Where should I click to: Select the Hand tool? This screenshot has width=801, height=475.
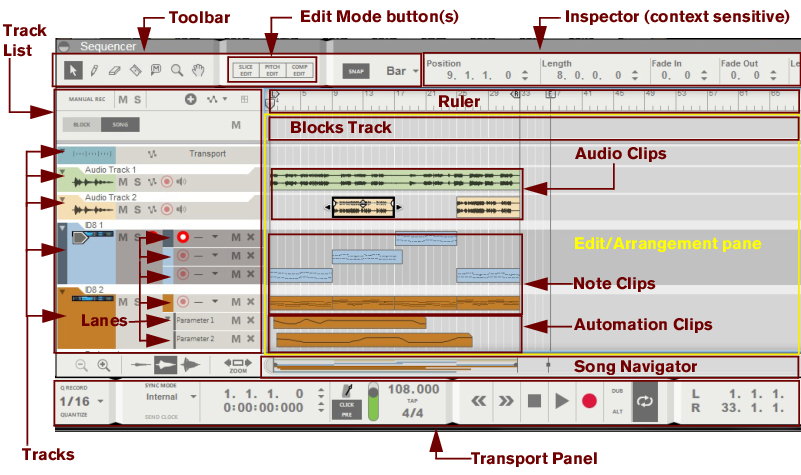point(198,71)
